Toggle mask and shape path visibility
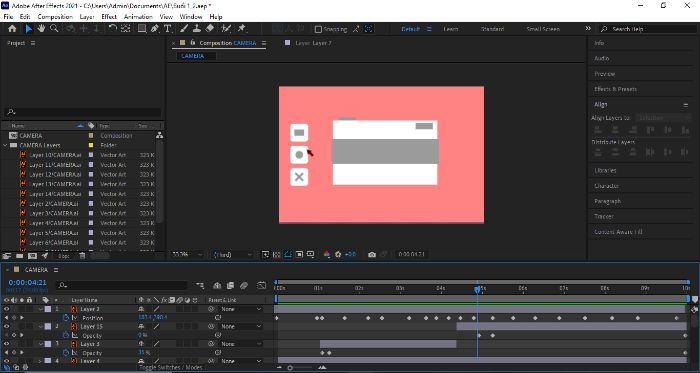The image size is (700, 373). (288, 254)
